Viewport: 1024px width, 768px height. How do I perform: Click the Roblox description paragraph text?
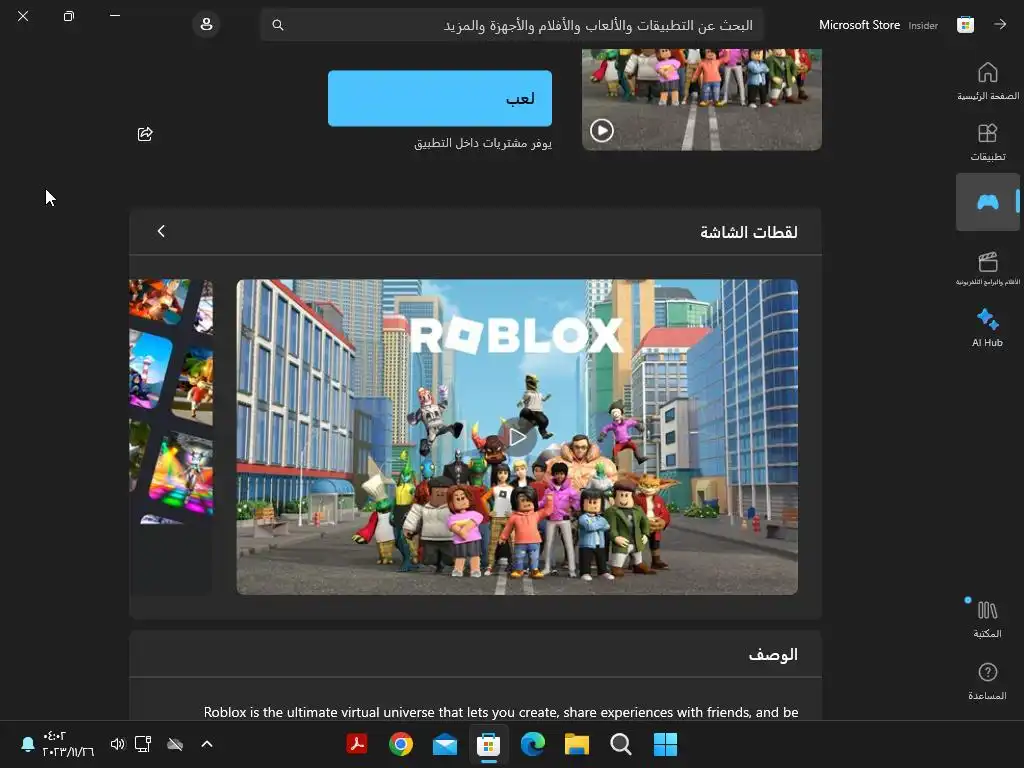[501, 712]
